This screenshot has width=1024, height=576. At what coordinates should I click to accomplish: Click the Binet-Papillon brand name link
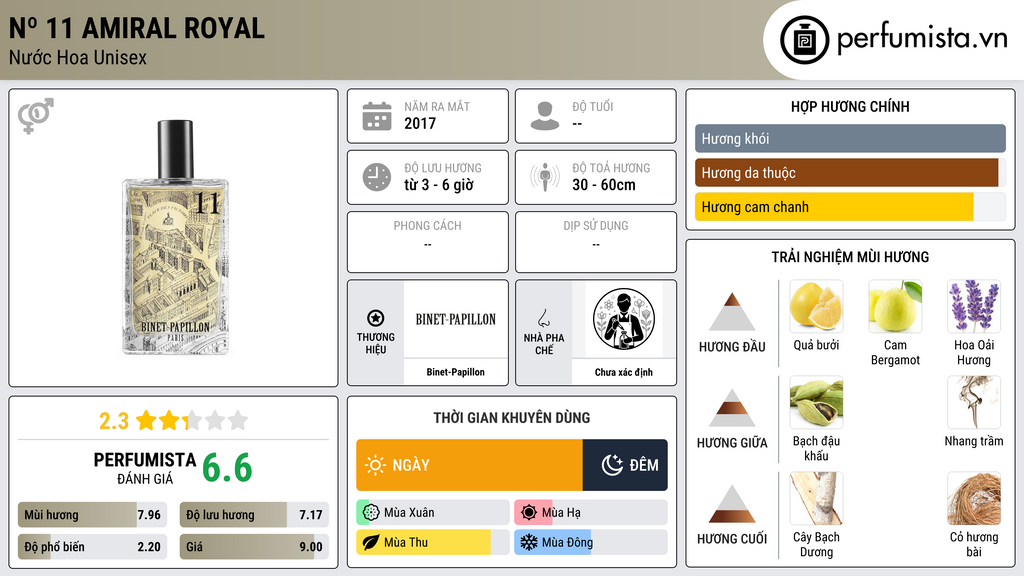coord(455,372)
